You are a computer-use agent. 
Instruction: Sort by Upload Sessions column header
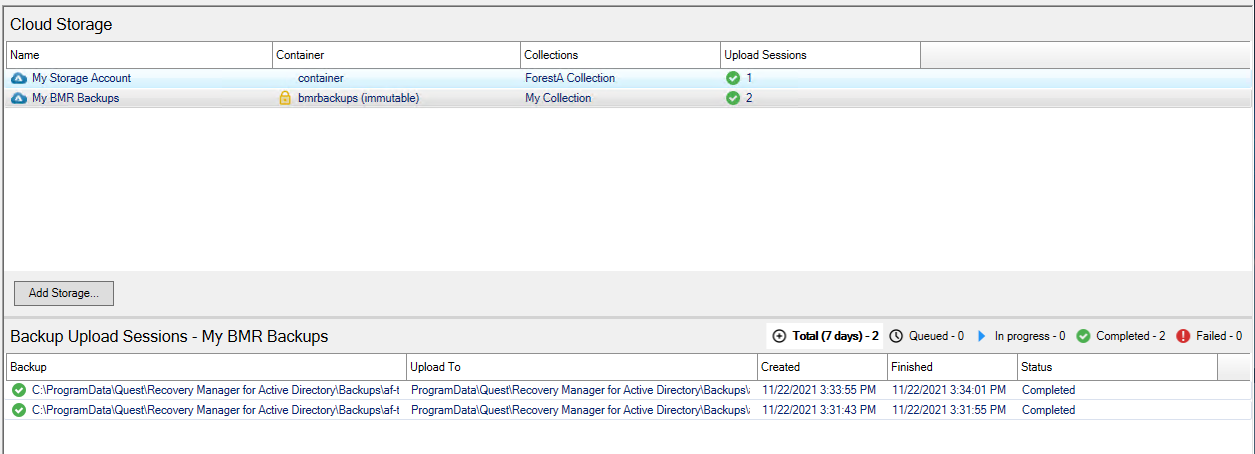820,55
